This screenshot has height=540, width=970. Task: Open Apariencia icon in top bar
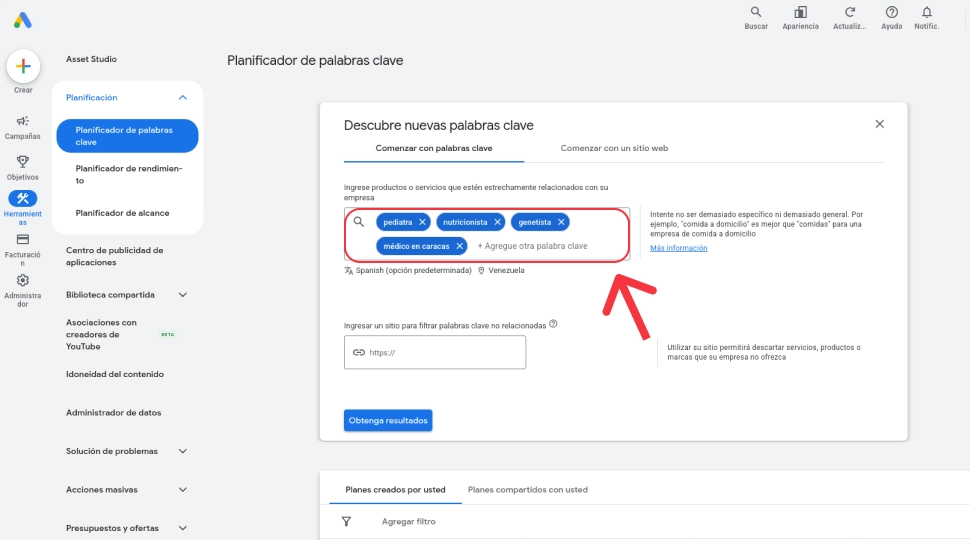(x=800, y=12)
